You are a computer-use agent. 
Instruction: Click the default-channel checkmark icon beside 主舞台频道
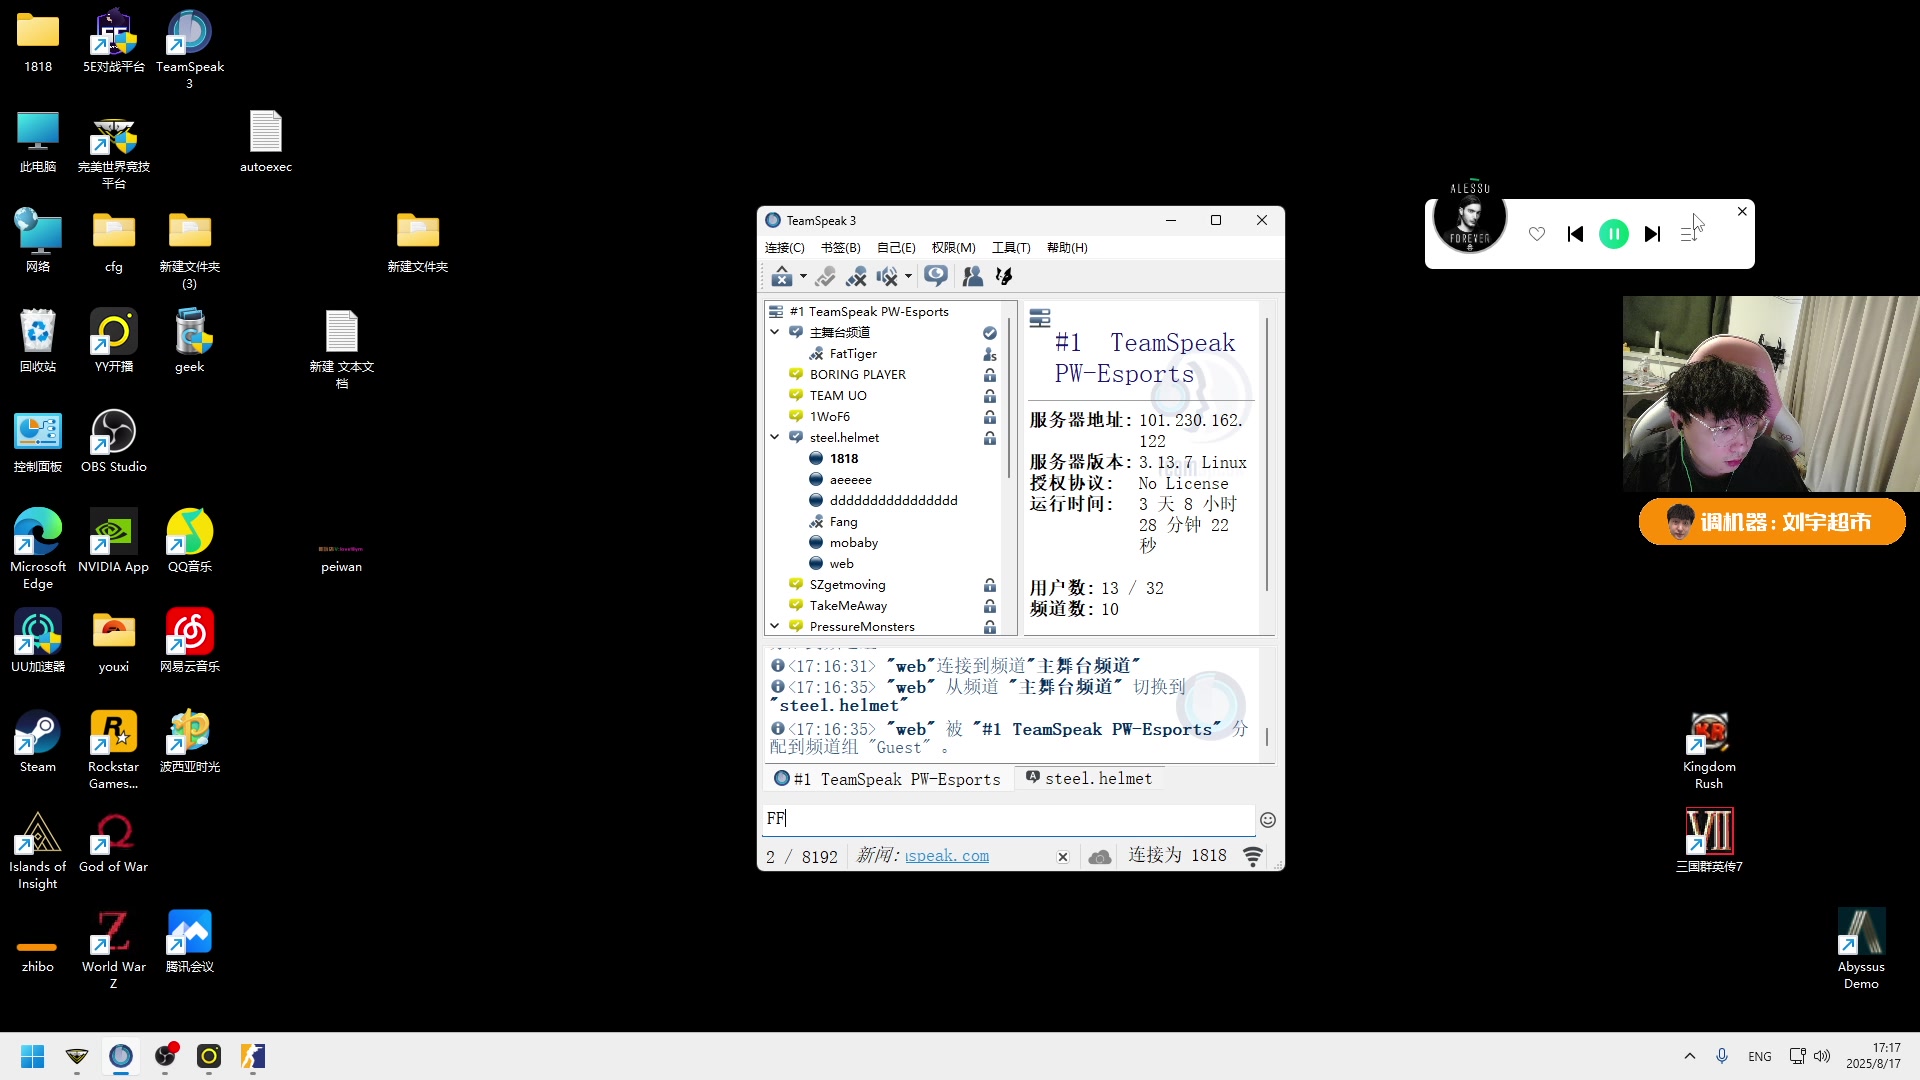click(989, 333)
